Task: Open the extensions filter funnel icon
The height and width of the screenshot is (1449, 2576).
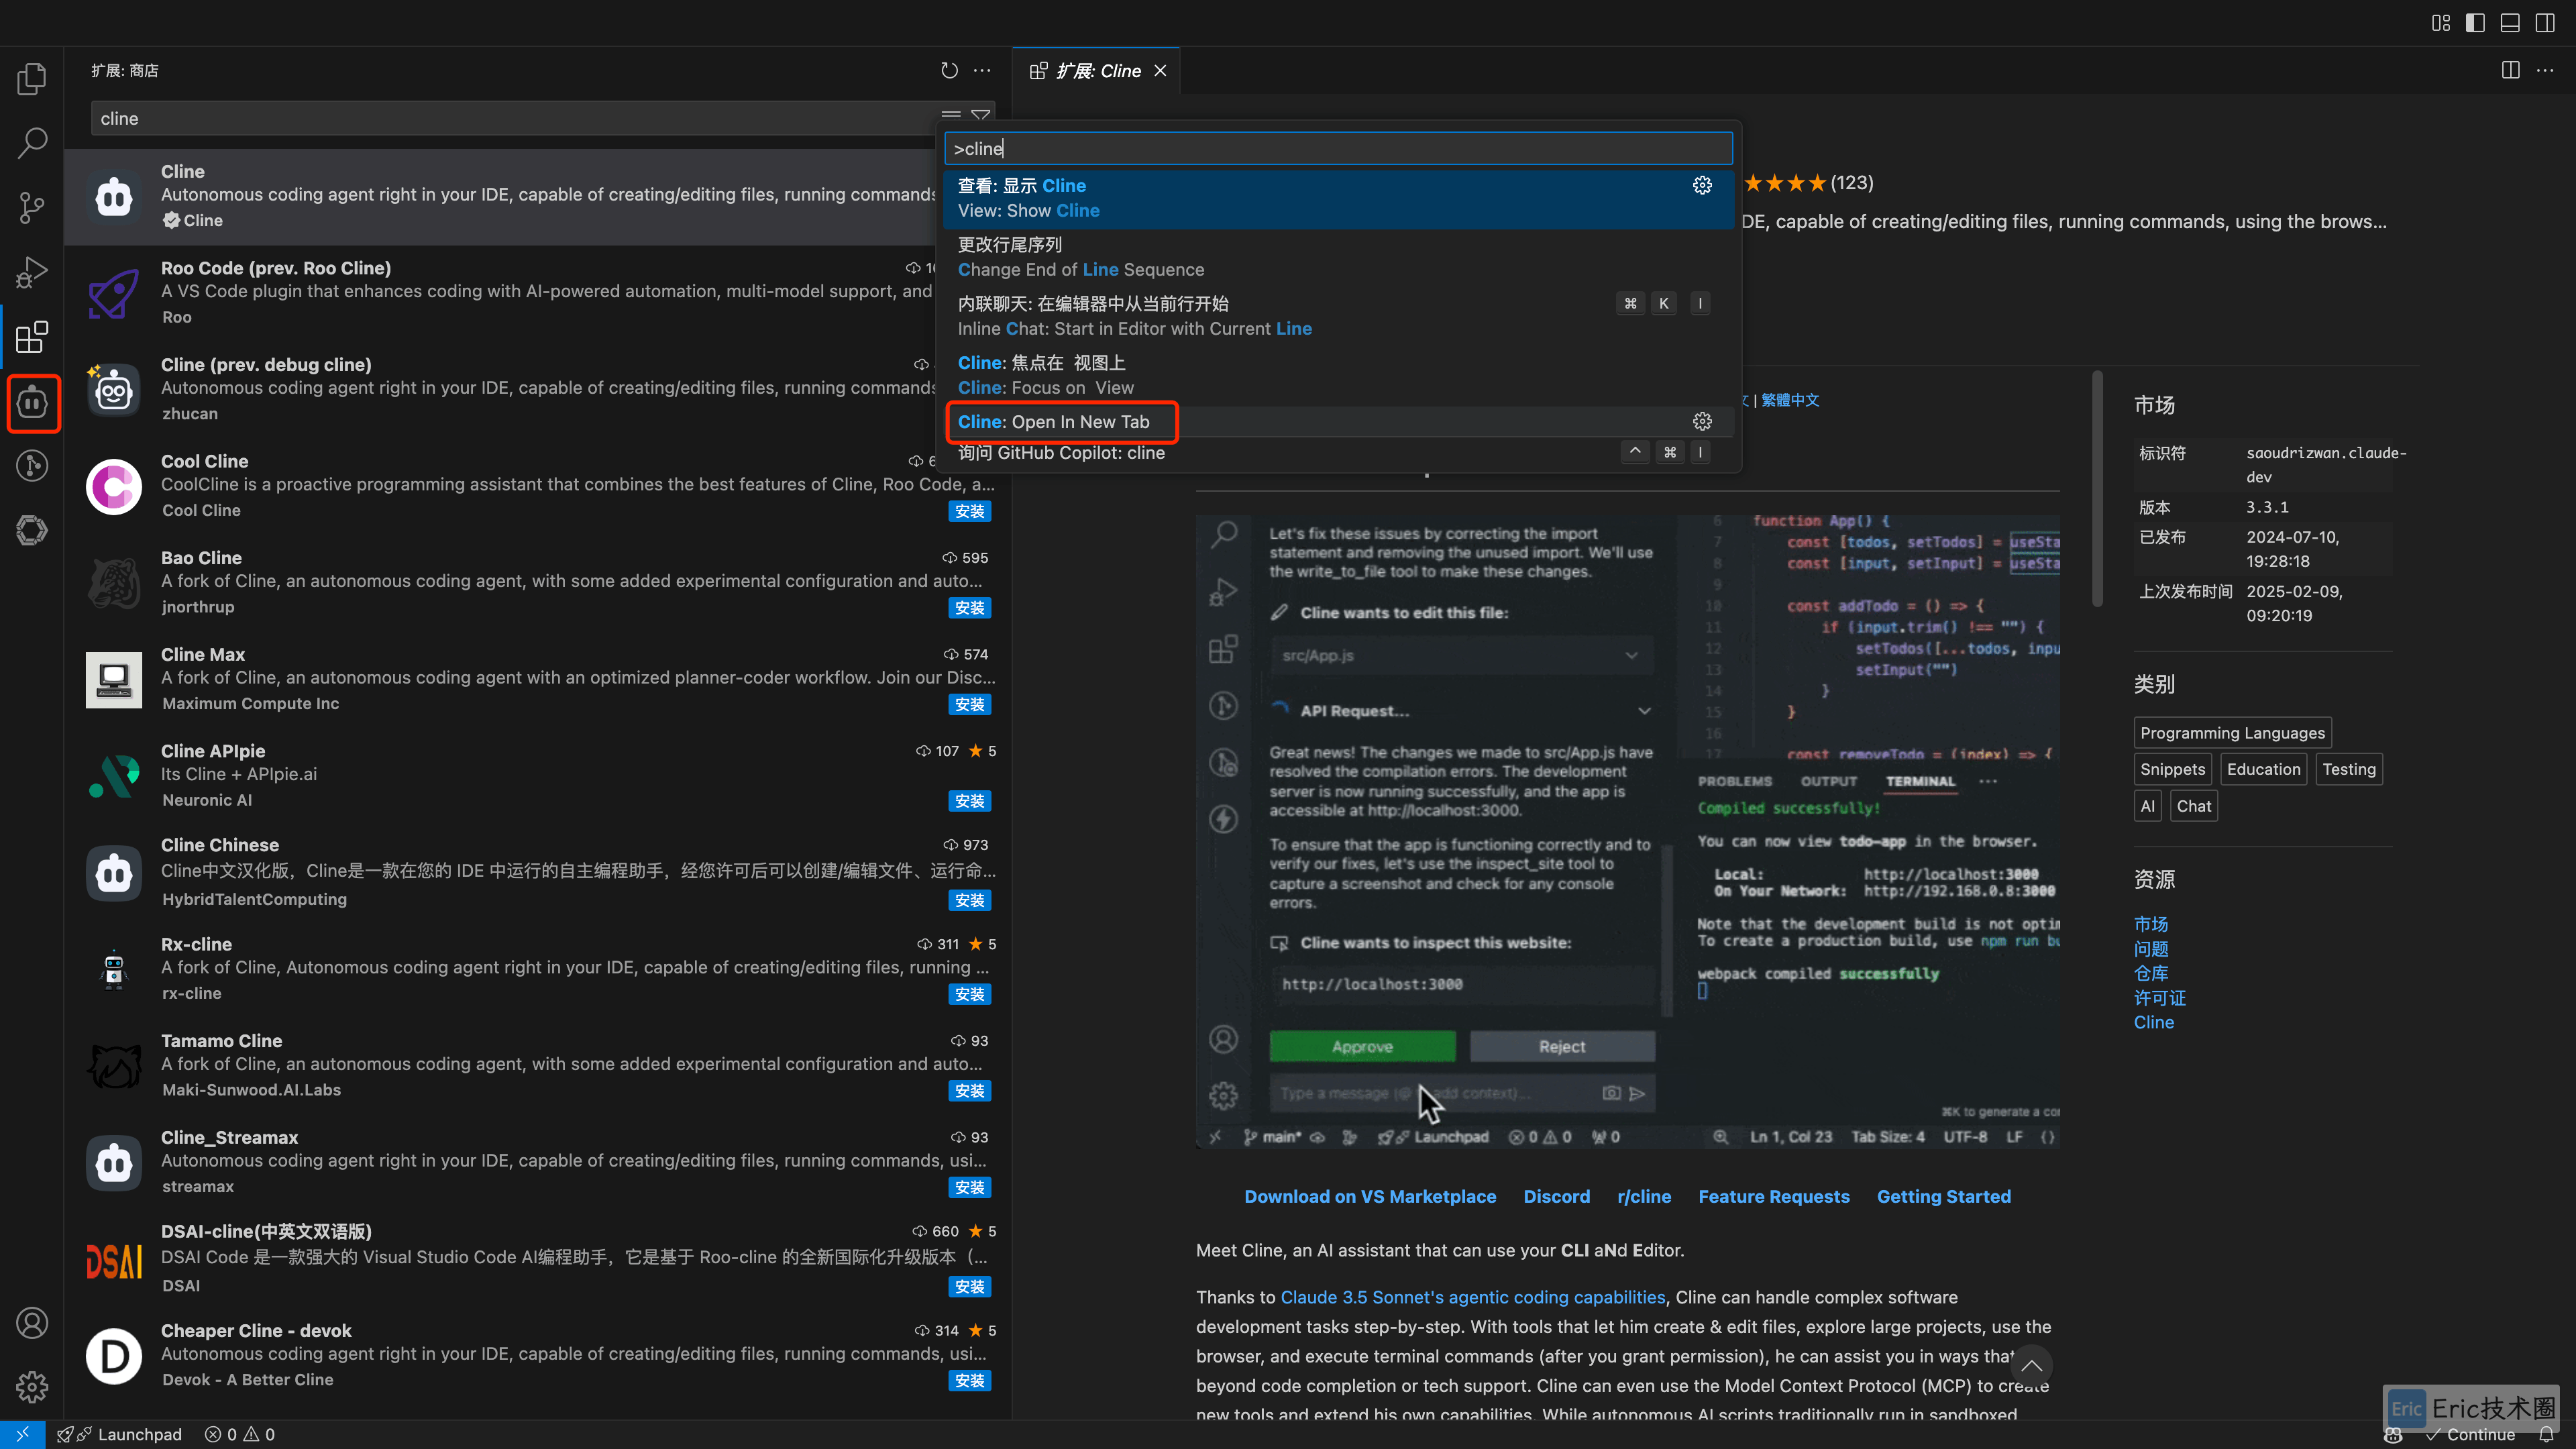Action: coord(981,117)
